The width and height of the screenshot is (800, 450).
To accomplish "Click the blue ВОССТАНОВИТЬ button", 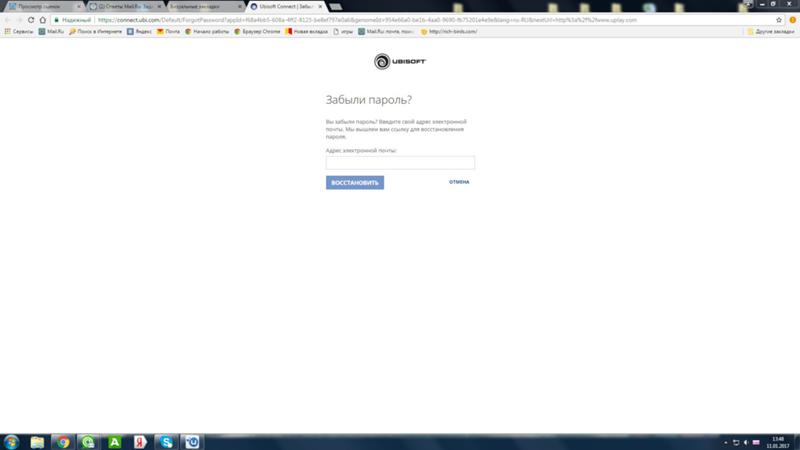I will (x=355, y=183).
